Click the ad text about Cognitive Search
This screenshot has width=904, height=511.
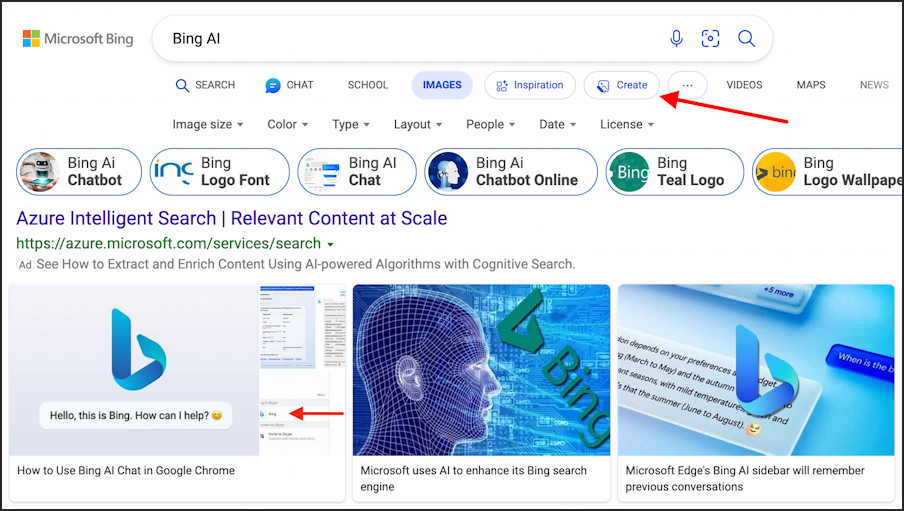[x=306, y=265]
